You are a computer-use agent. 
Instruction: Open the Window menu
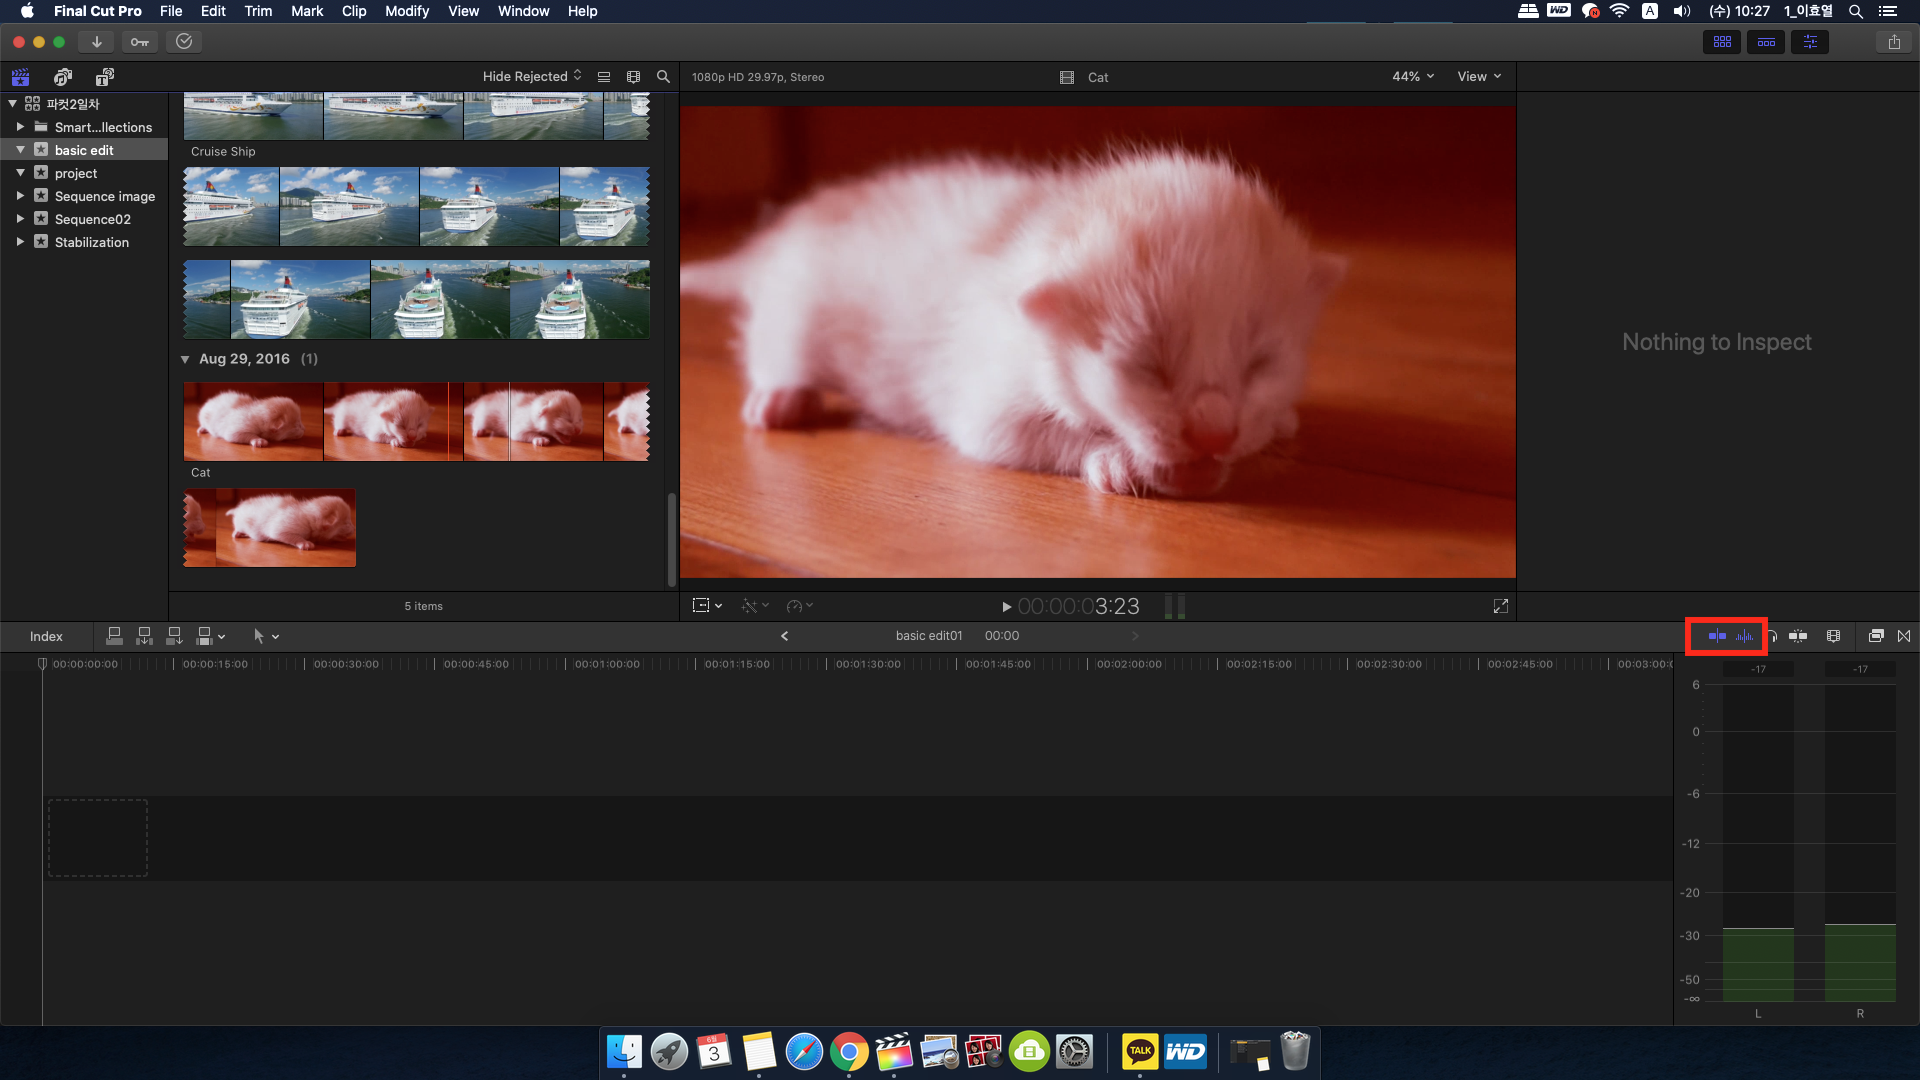tap(523, 11)
